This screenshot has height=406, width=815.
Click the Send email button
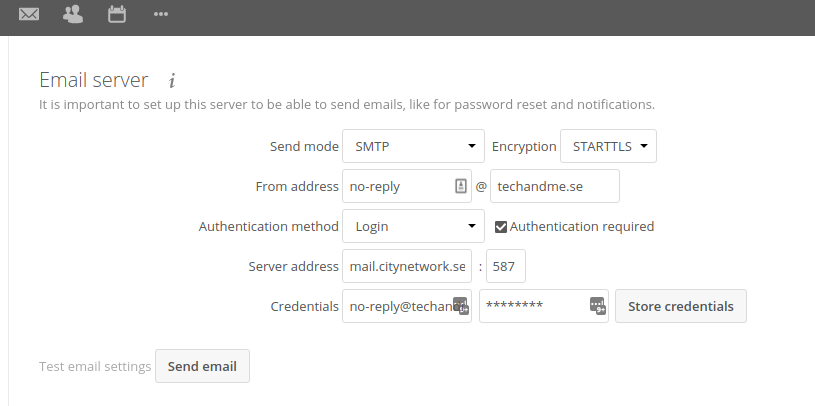202,366
